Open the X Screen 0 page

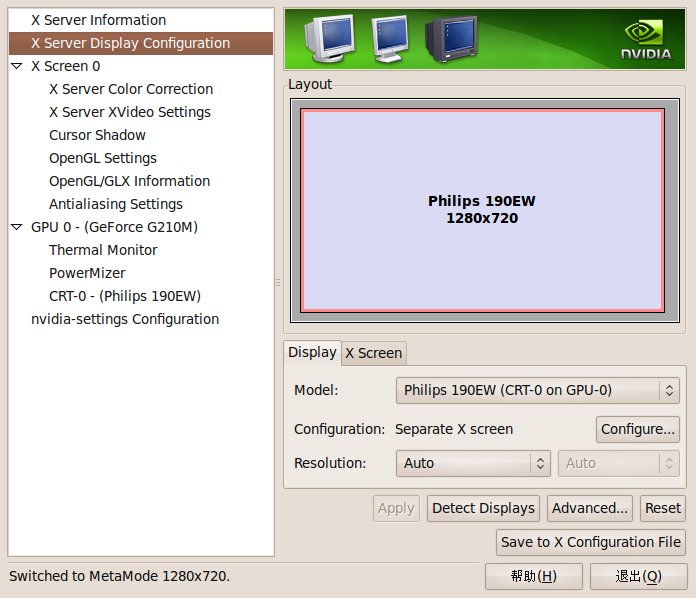(x=66, y=66)
